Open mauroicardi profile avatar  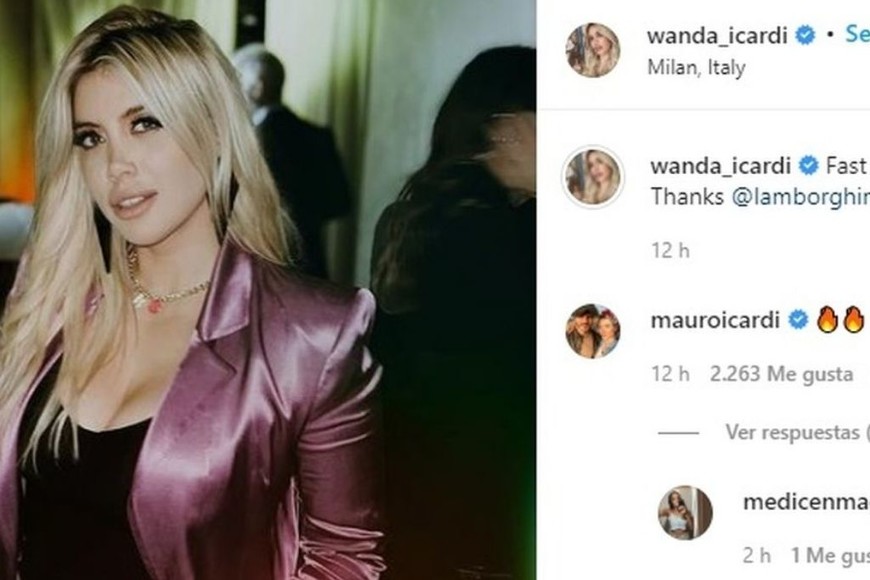[x=593, y=331]
